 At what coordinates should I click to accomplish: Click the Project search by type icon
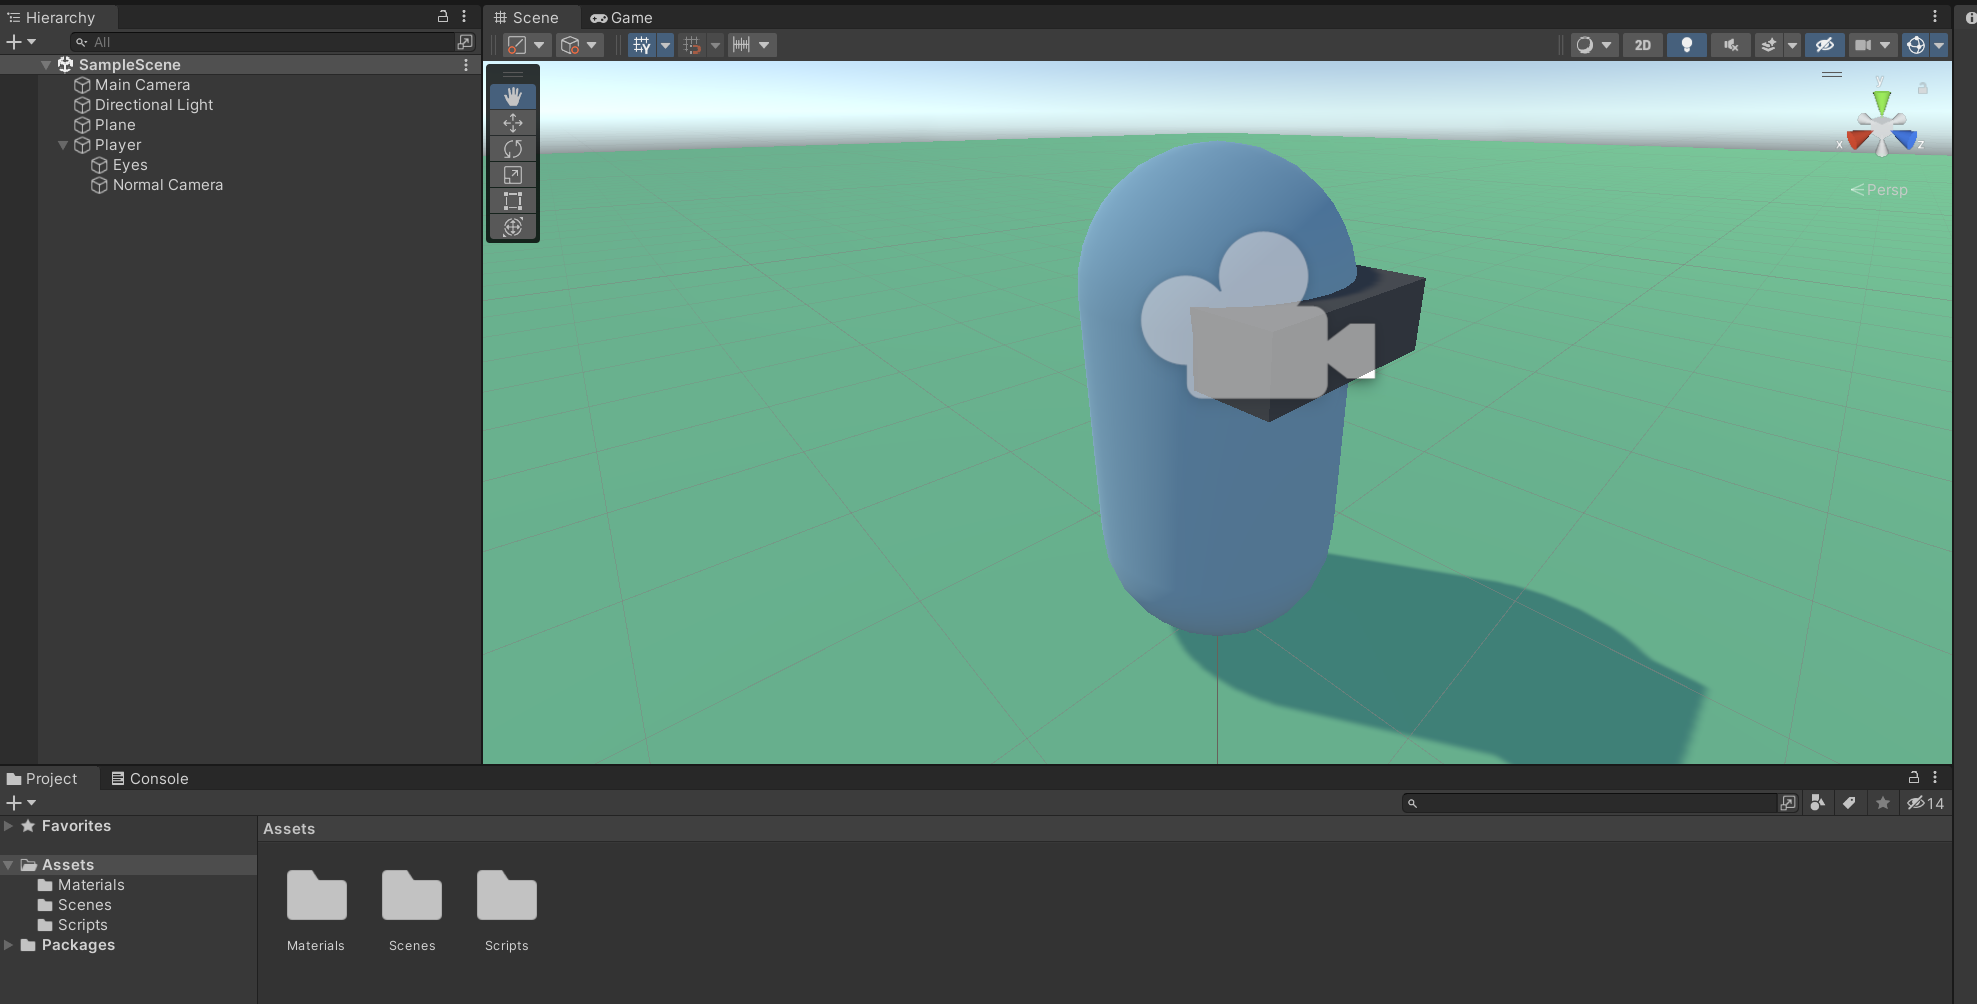coord(1818,803)
